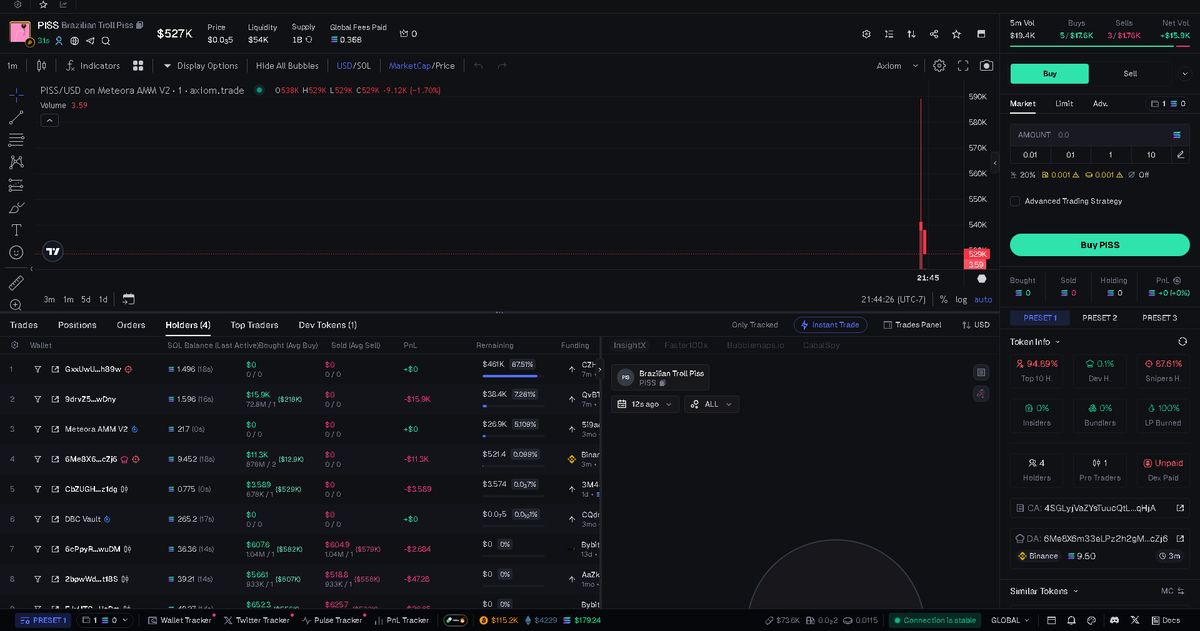Select the forecasting position tool
1200x631 pixels.
[16, 185]
